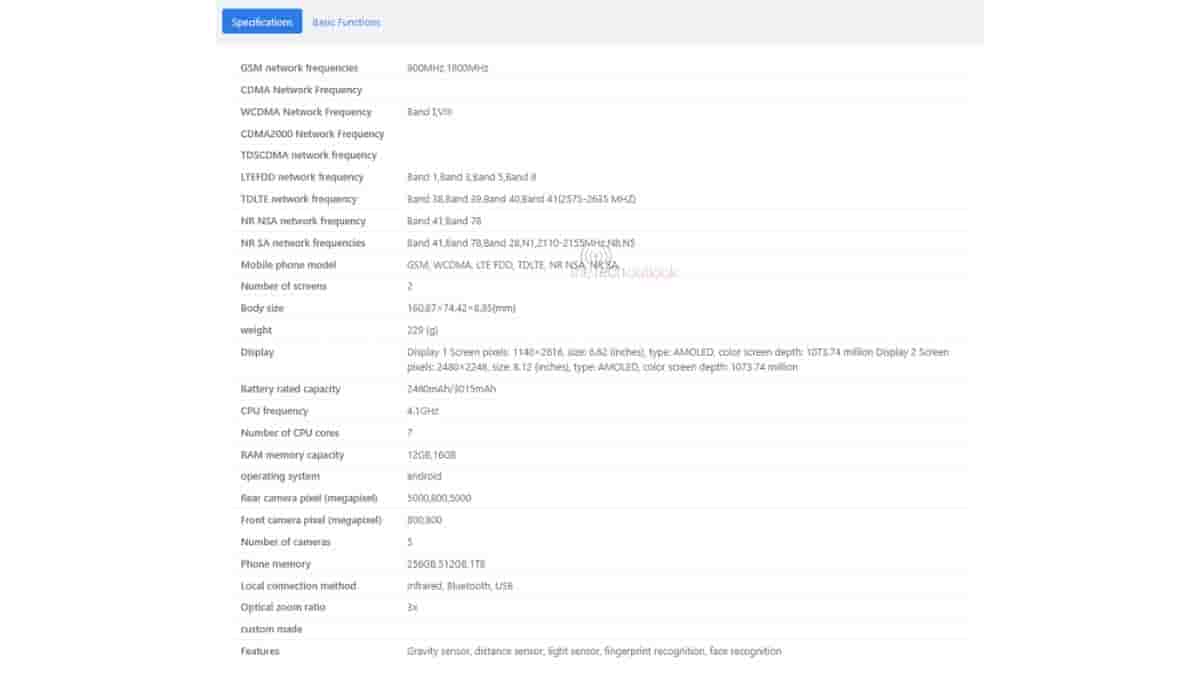The height and width of the screenshot is (675, 1200).
Task: Select the Optical zoom ratio label
Action: pyautogui.click(x=283, y=607)
